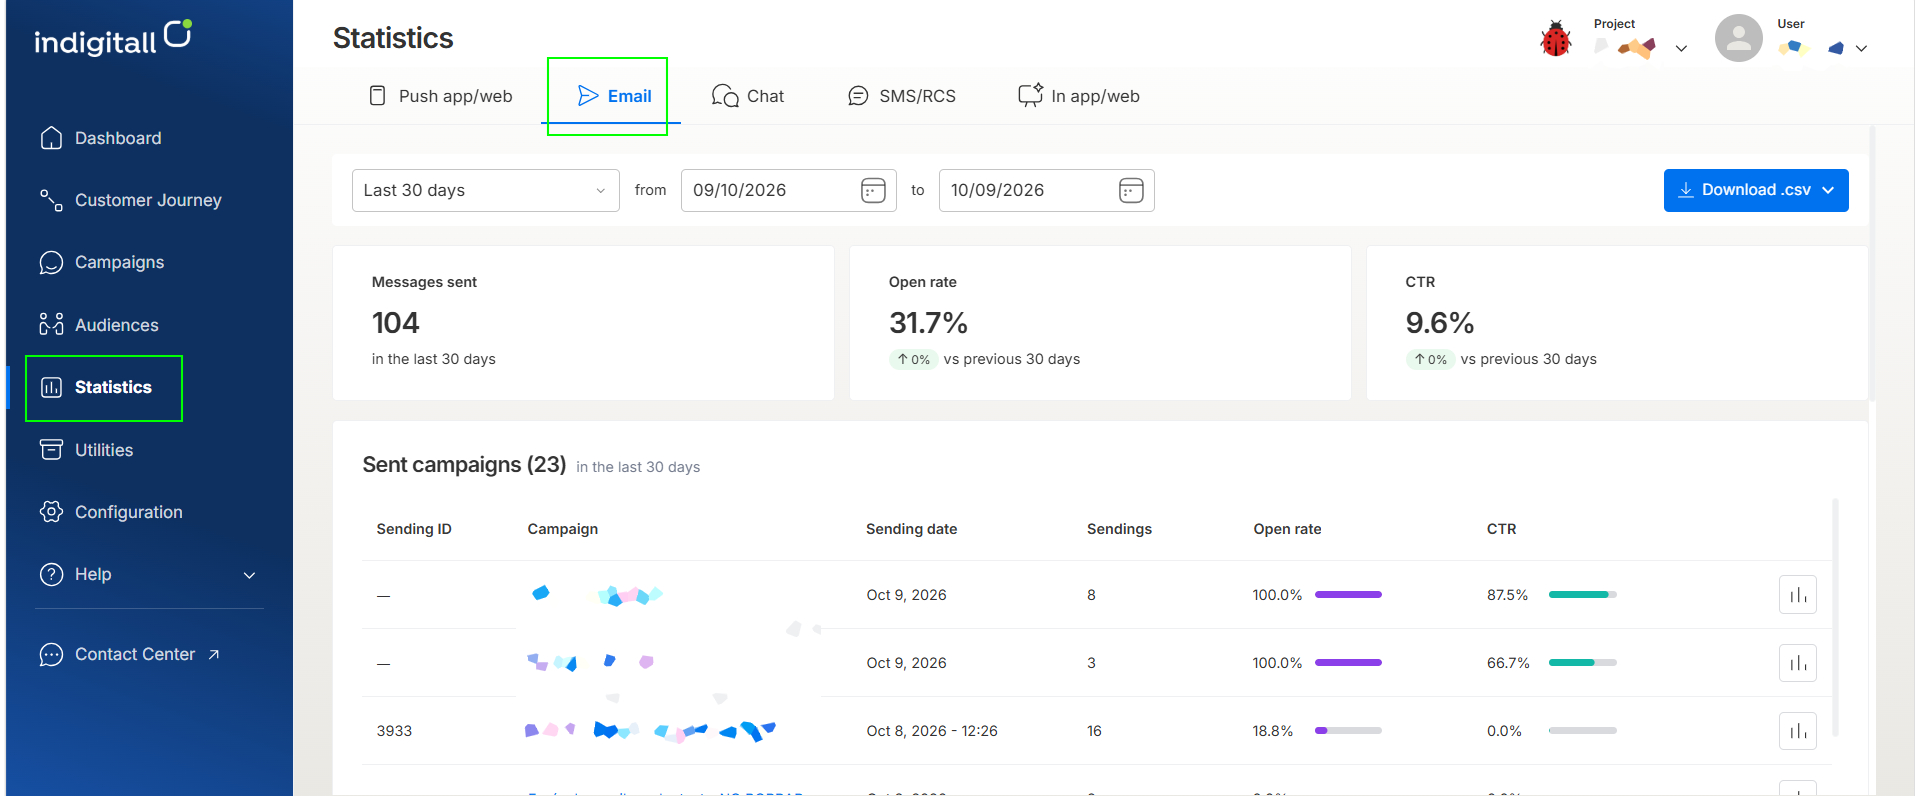Viewport: 1920px width, 796px height.
Task: Click the Open rate column header
Action: click(x=1287, y=529)
